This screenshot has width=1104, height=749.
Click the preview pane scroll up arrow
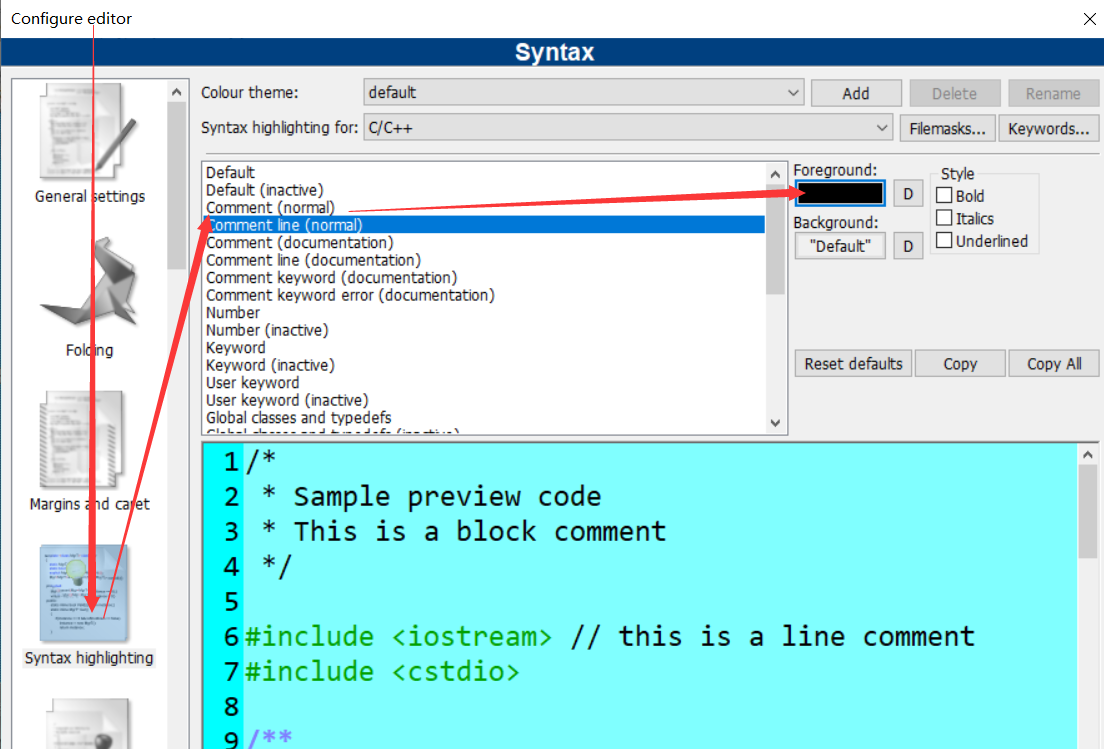[1088, 455]
